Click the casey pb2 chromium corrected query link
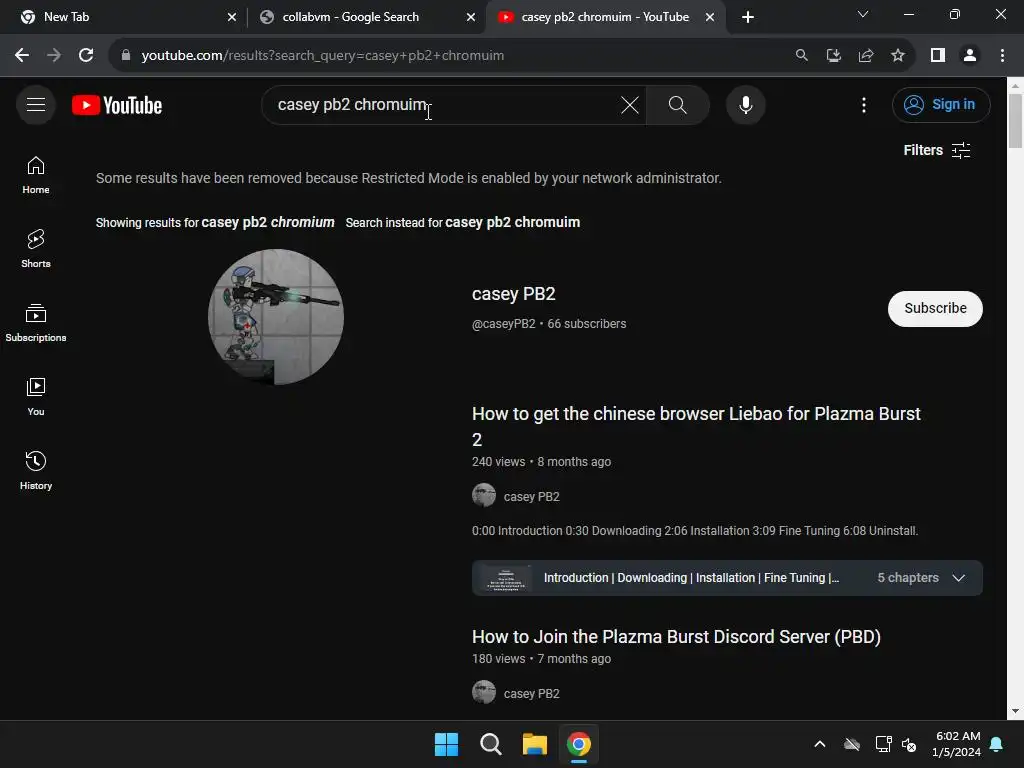Viewport: 1024px width, 768px height. [x=268, y=223]
